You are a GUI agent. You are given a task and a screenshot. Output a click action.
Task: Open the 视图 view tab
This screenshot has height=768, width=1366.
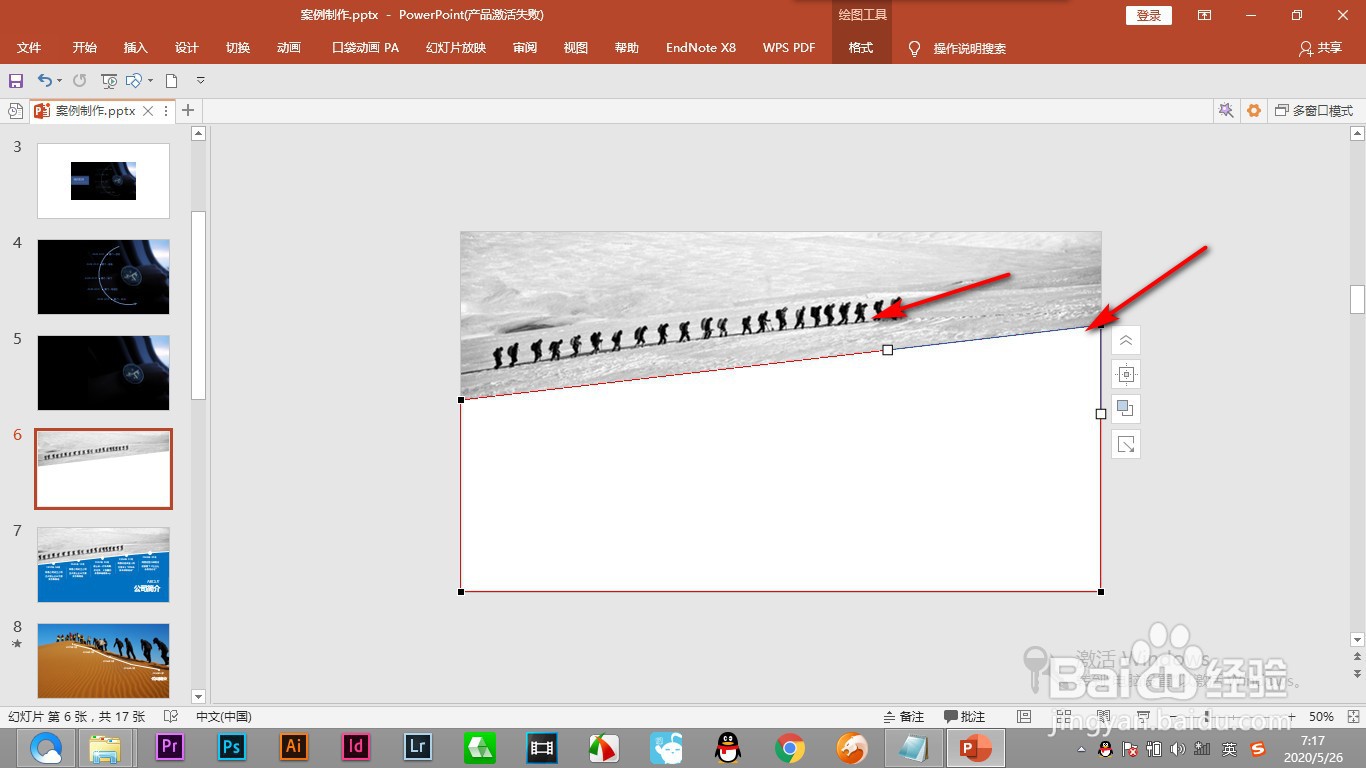pyautogui.click(x=576, y=48)
